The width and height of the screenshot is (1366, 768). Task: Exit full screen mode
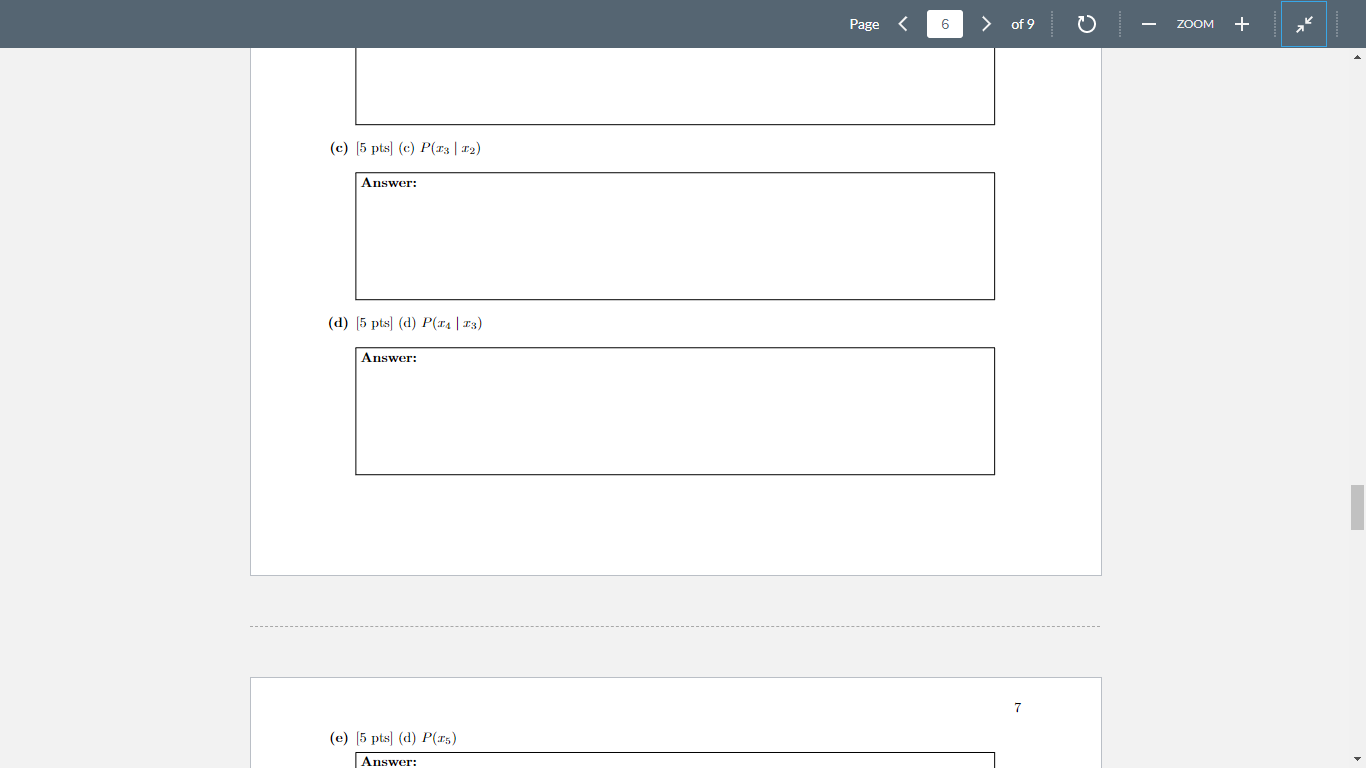1304,24
